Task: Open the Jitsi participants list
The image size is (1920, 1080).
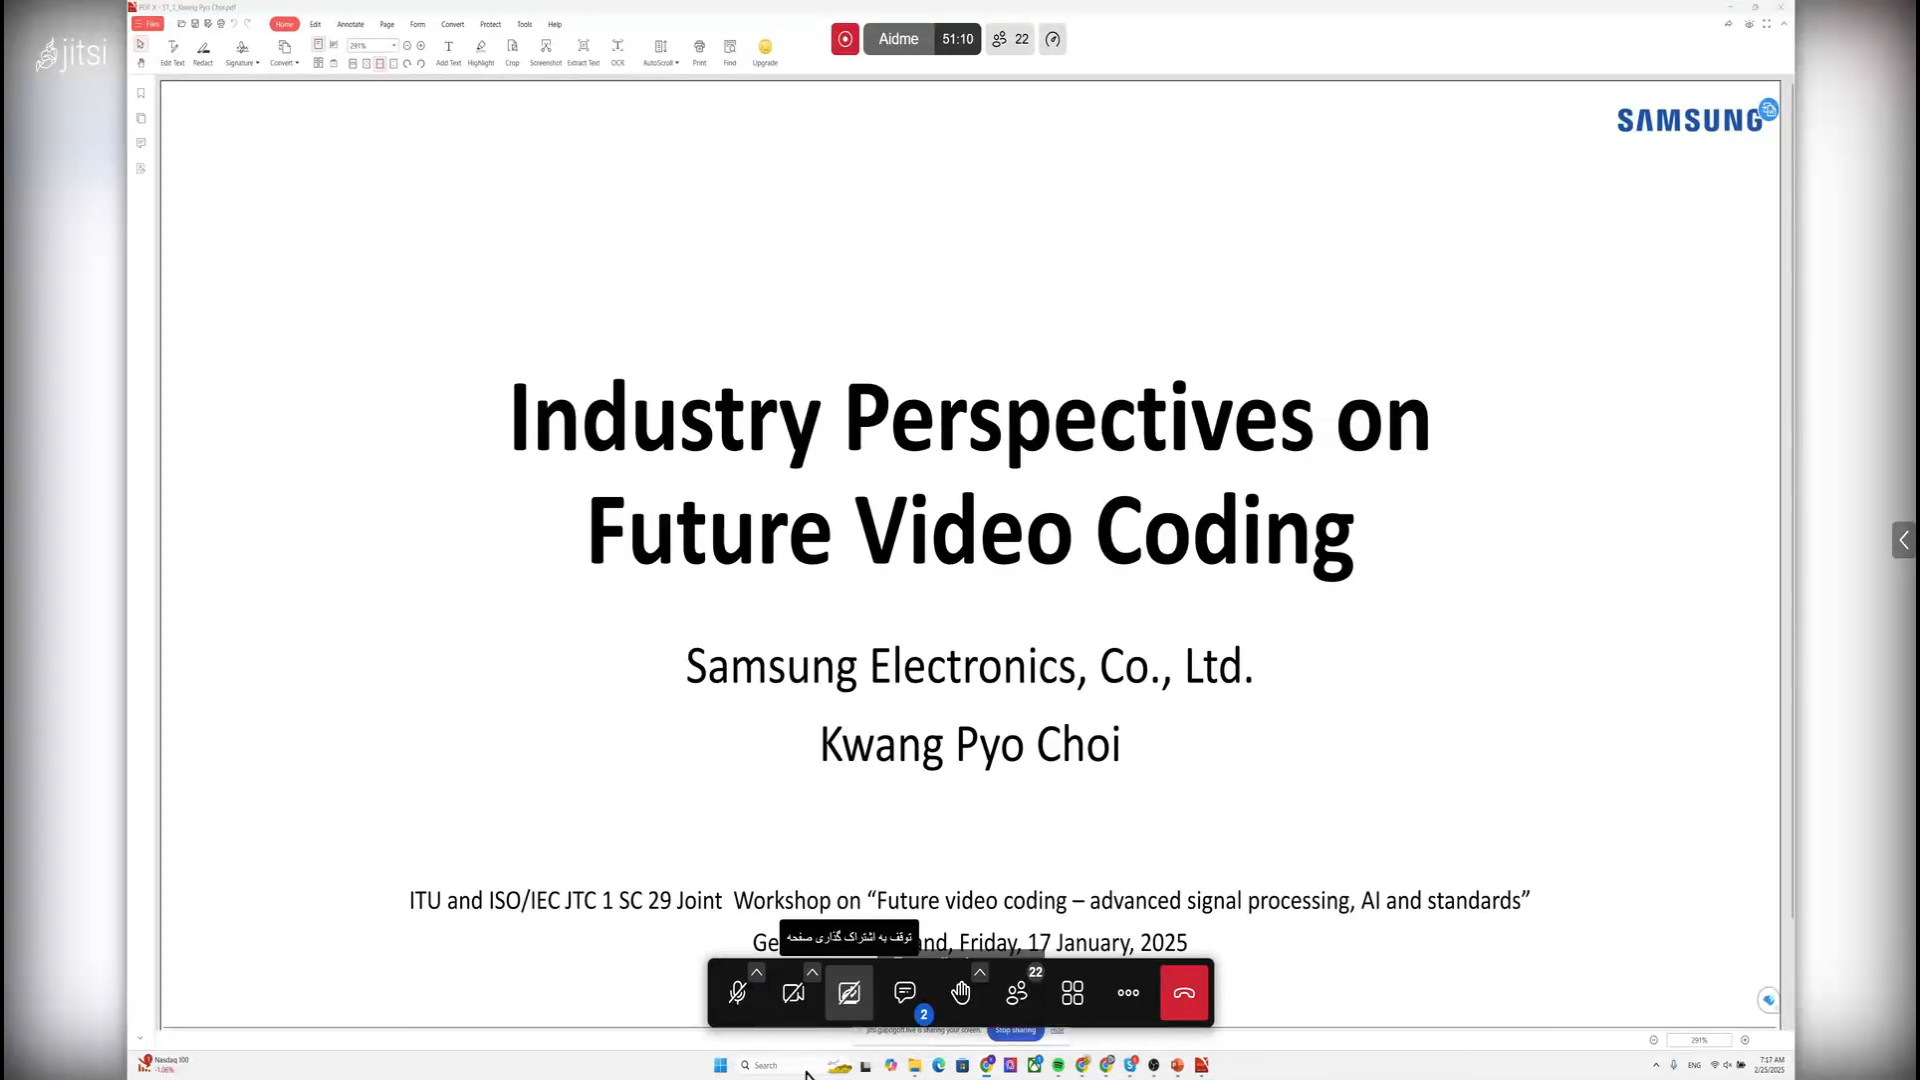Action: [x=1017, y=993]
